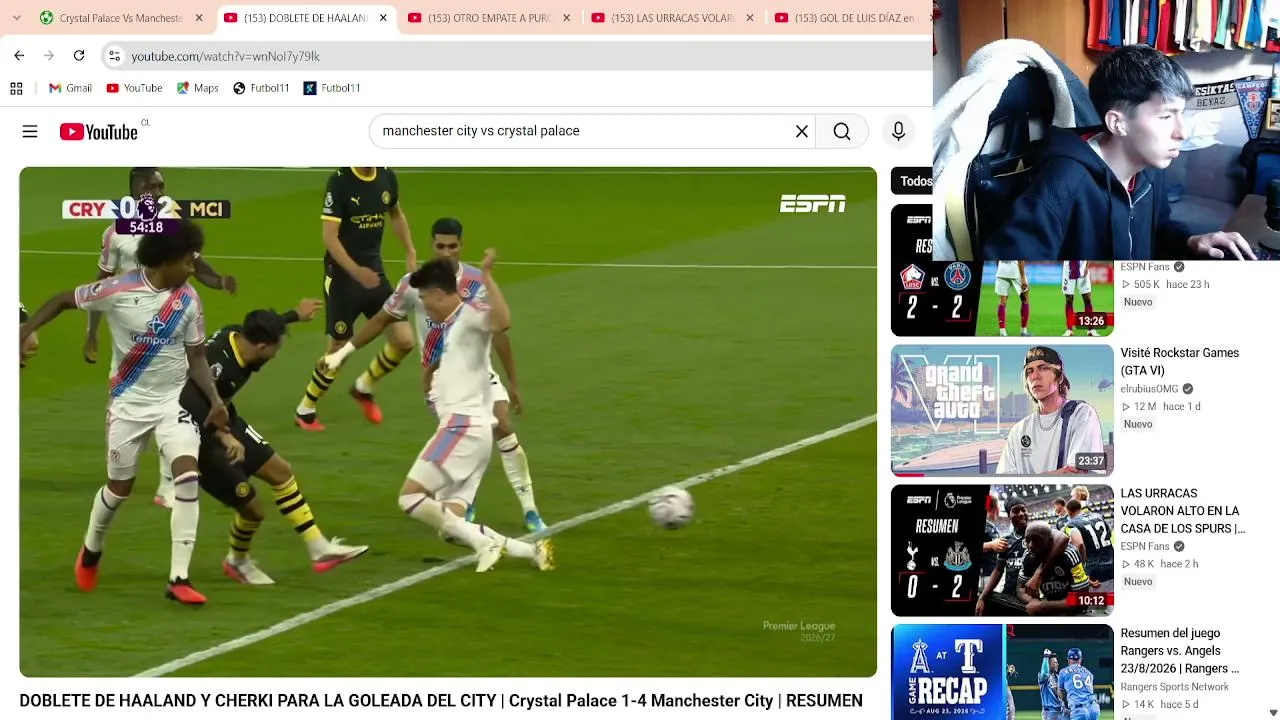Click the browser forward arrow

click(49, 56)
